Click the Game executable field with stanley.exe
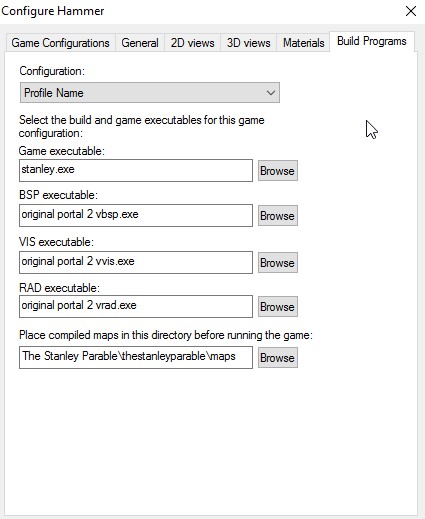Image resolution: width=425 pixels, height=519 pixels. [x=136, y=170]
